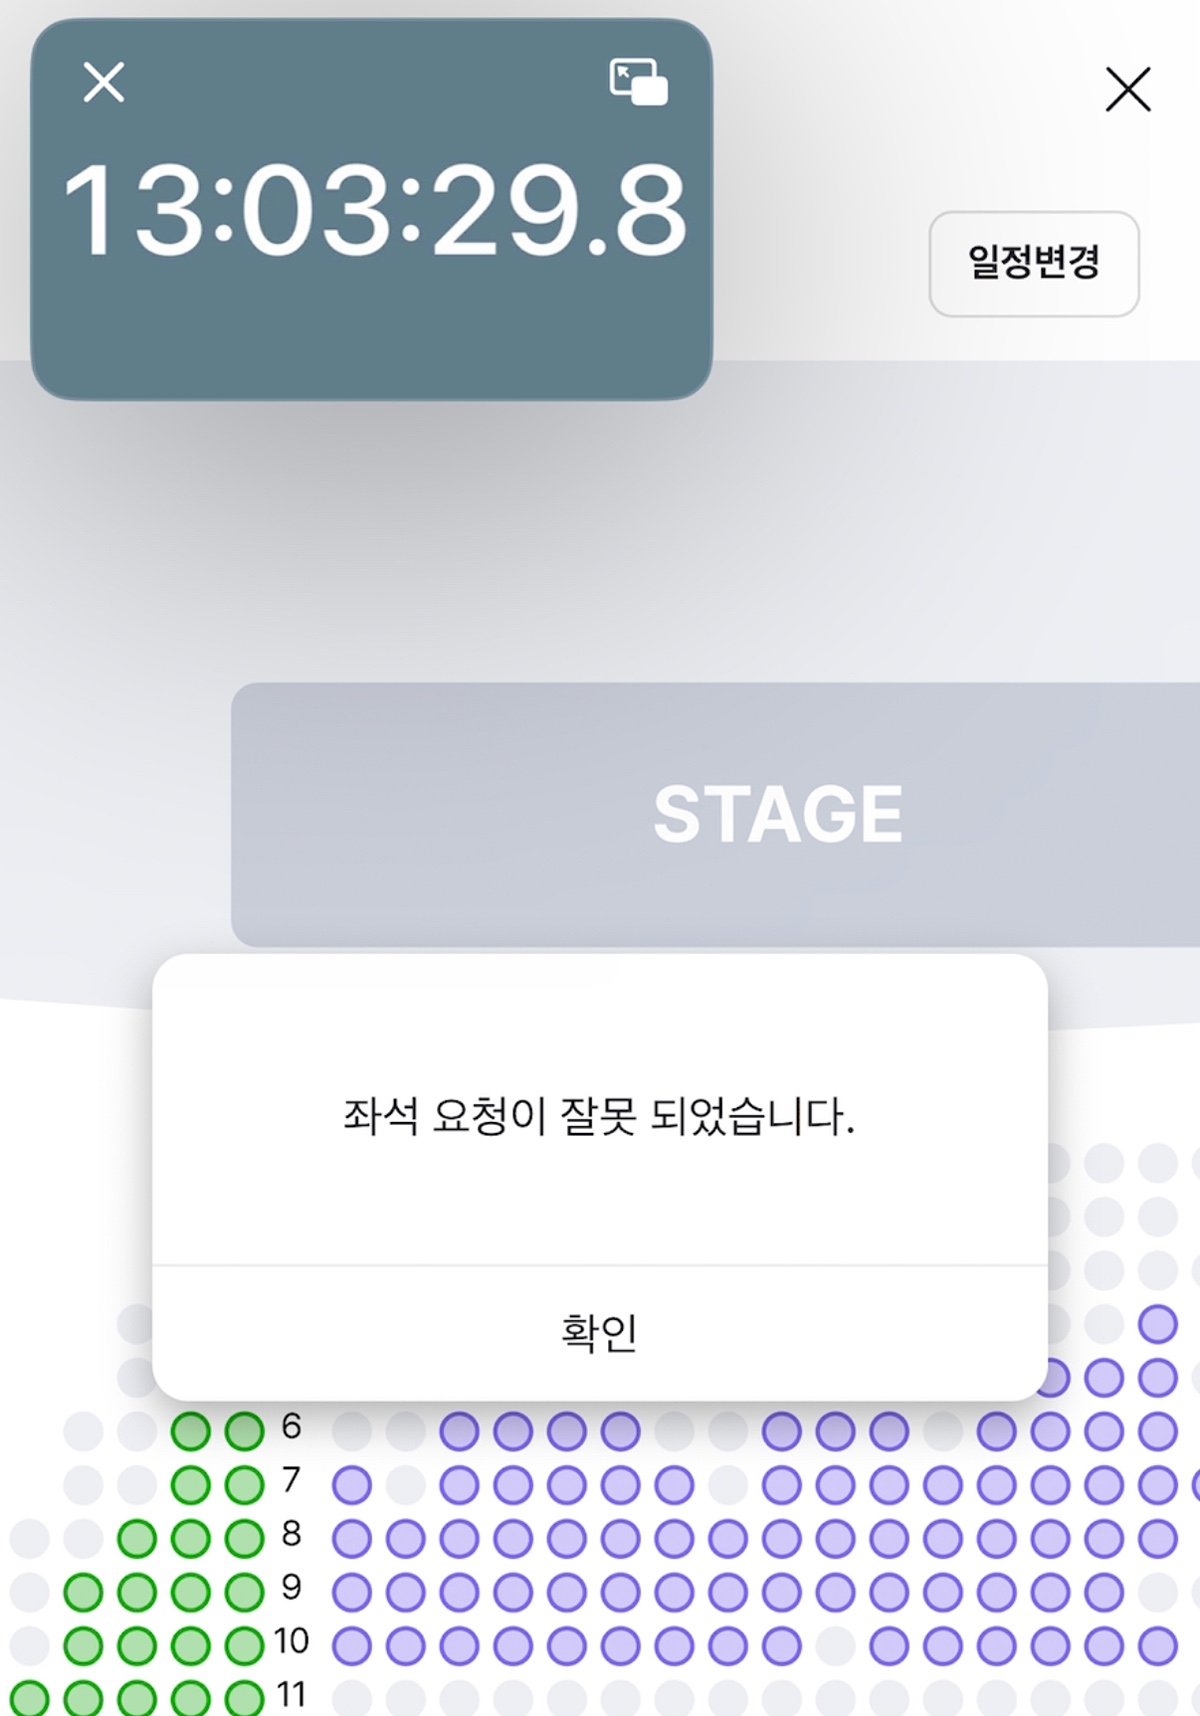The image size is (1200, 1716).
Task: Select the leftmost green seat in row 7
Action: click(190, 1485)
